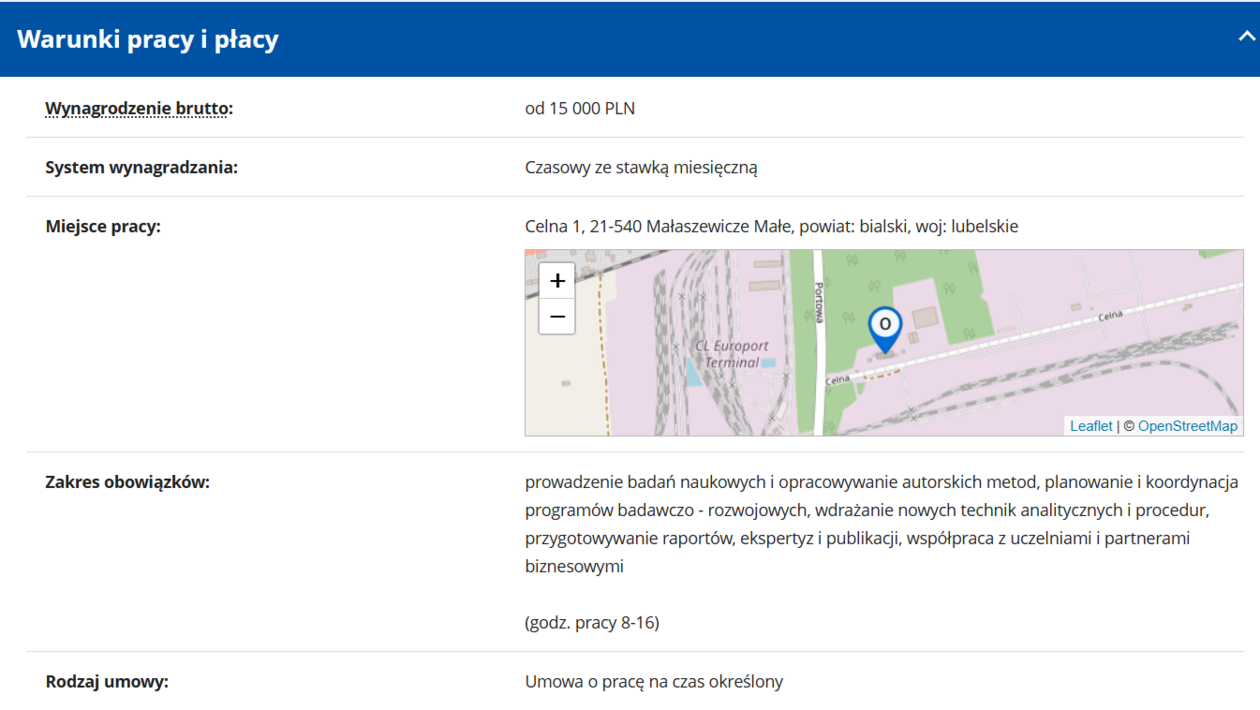Zoom out on the map

point(557,317)
